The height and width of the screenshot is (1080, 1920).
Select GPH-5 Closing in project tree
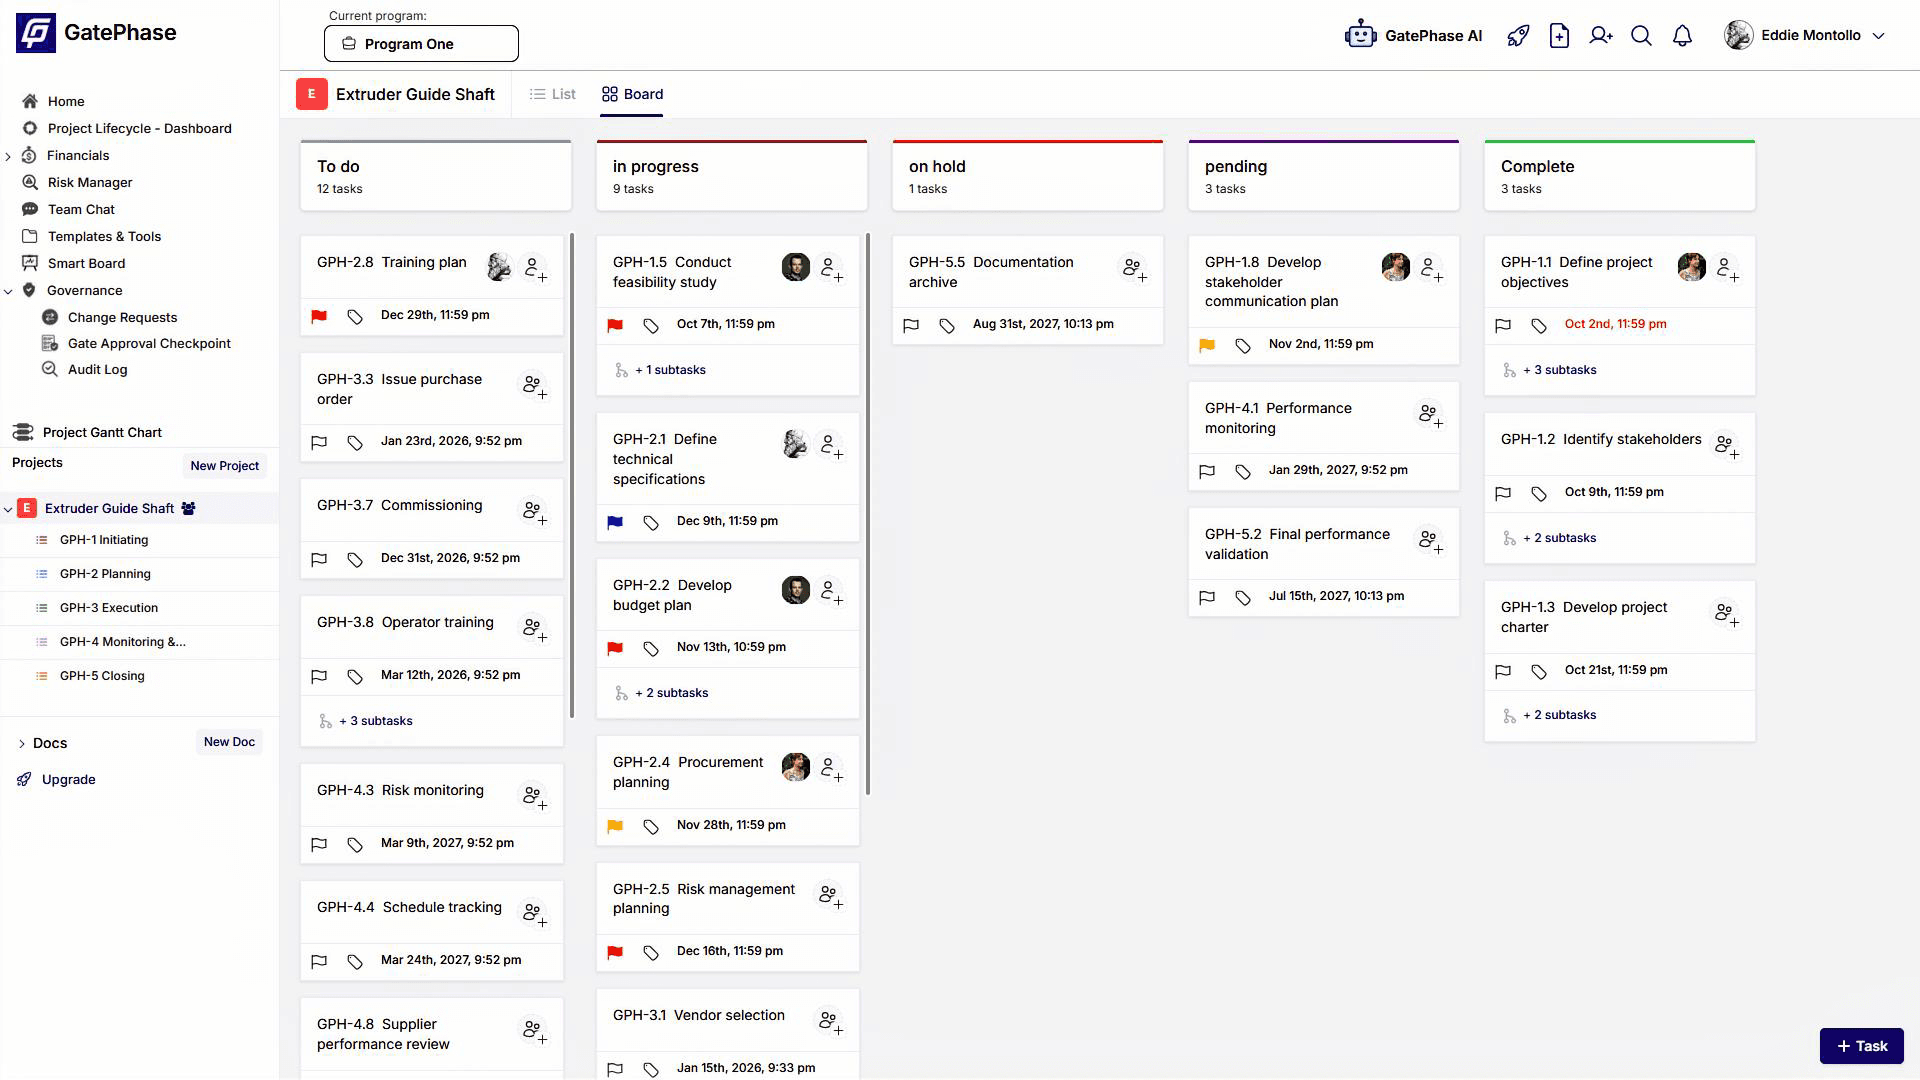[x=102, y=676]
